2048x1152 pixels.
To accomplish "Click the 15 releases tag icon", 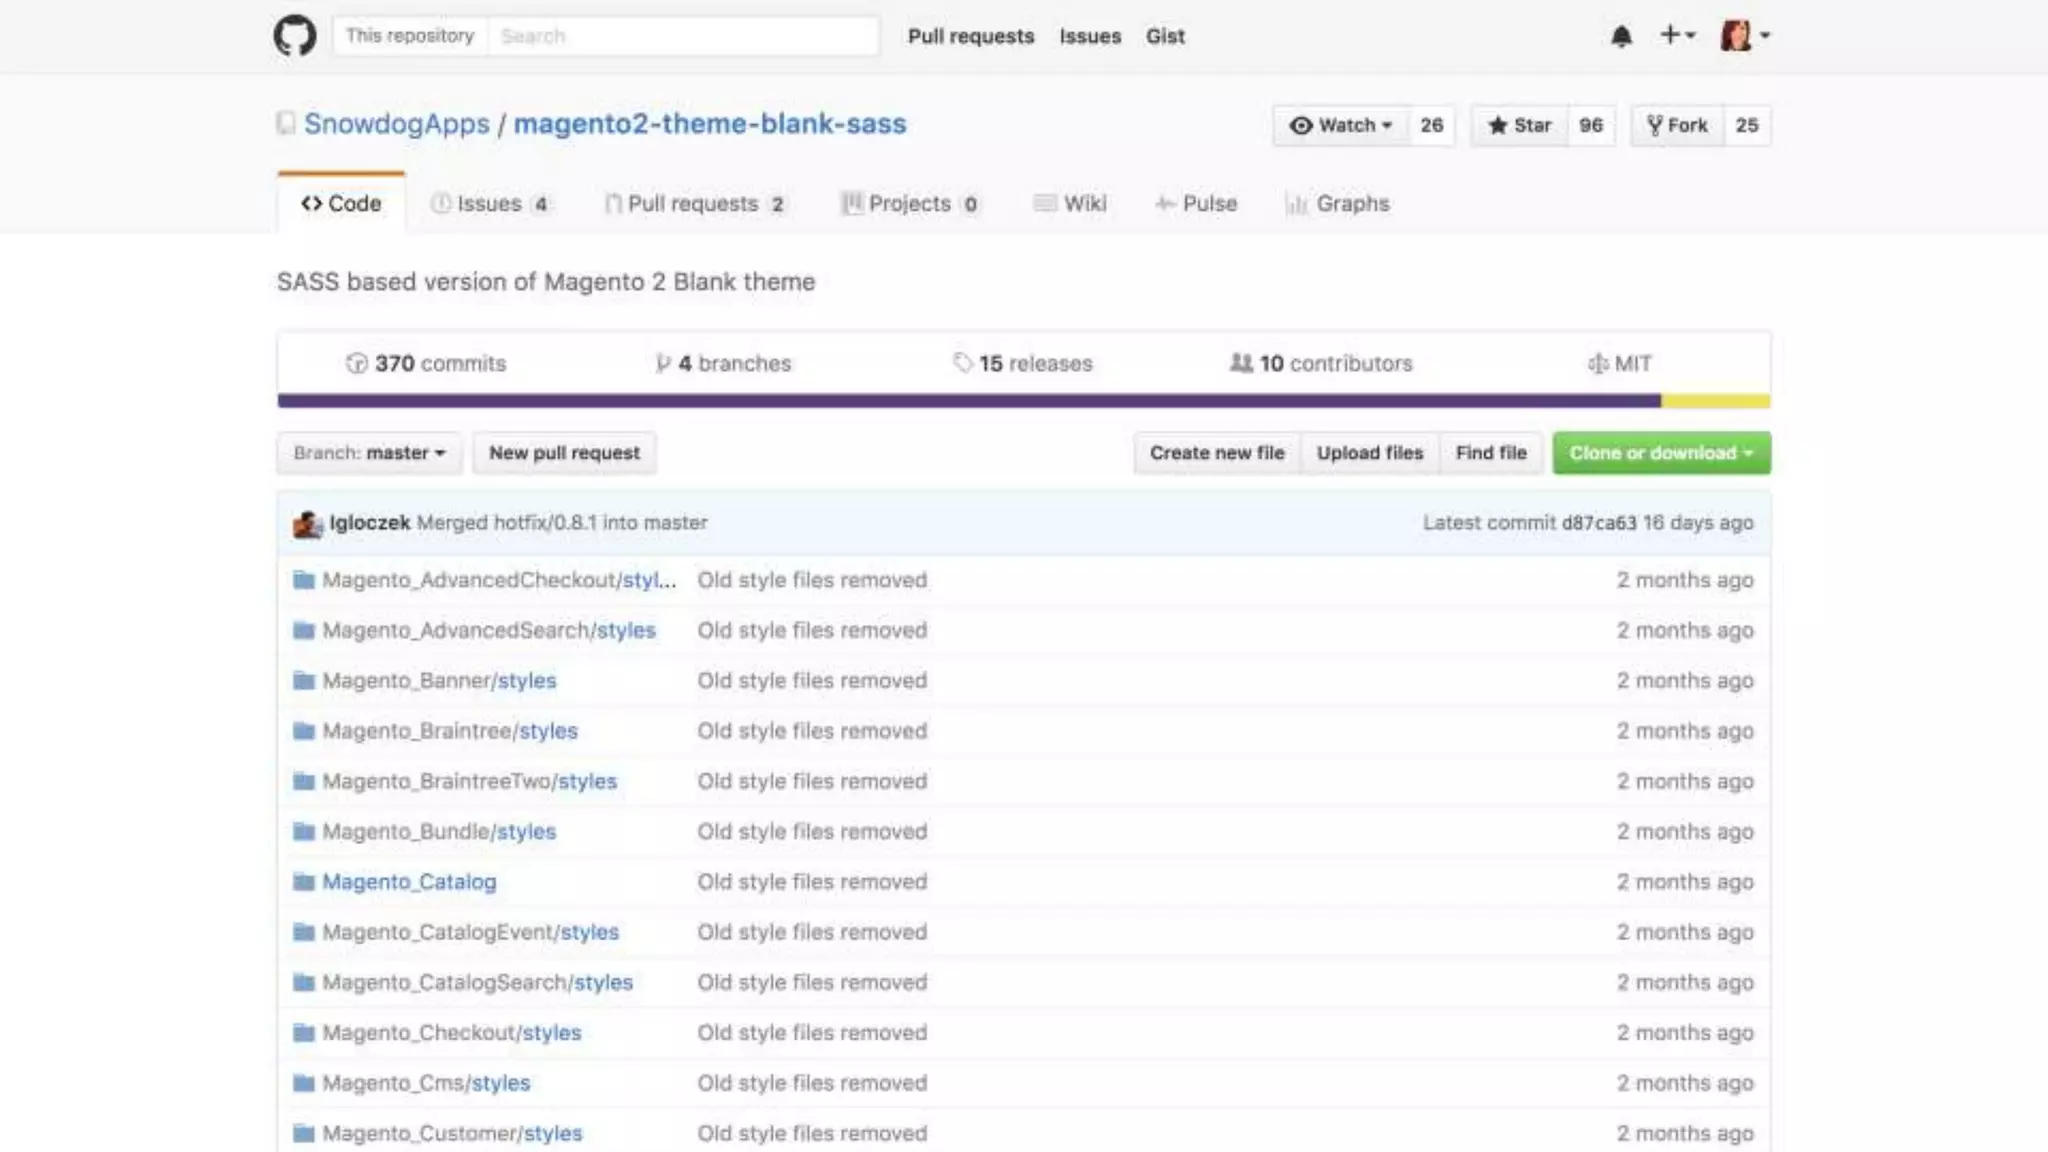I will pos(962,363).
